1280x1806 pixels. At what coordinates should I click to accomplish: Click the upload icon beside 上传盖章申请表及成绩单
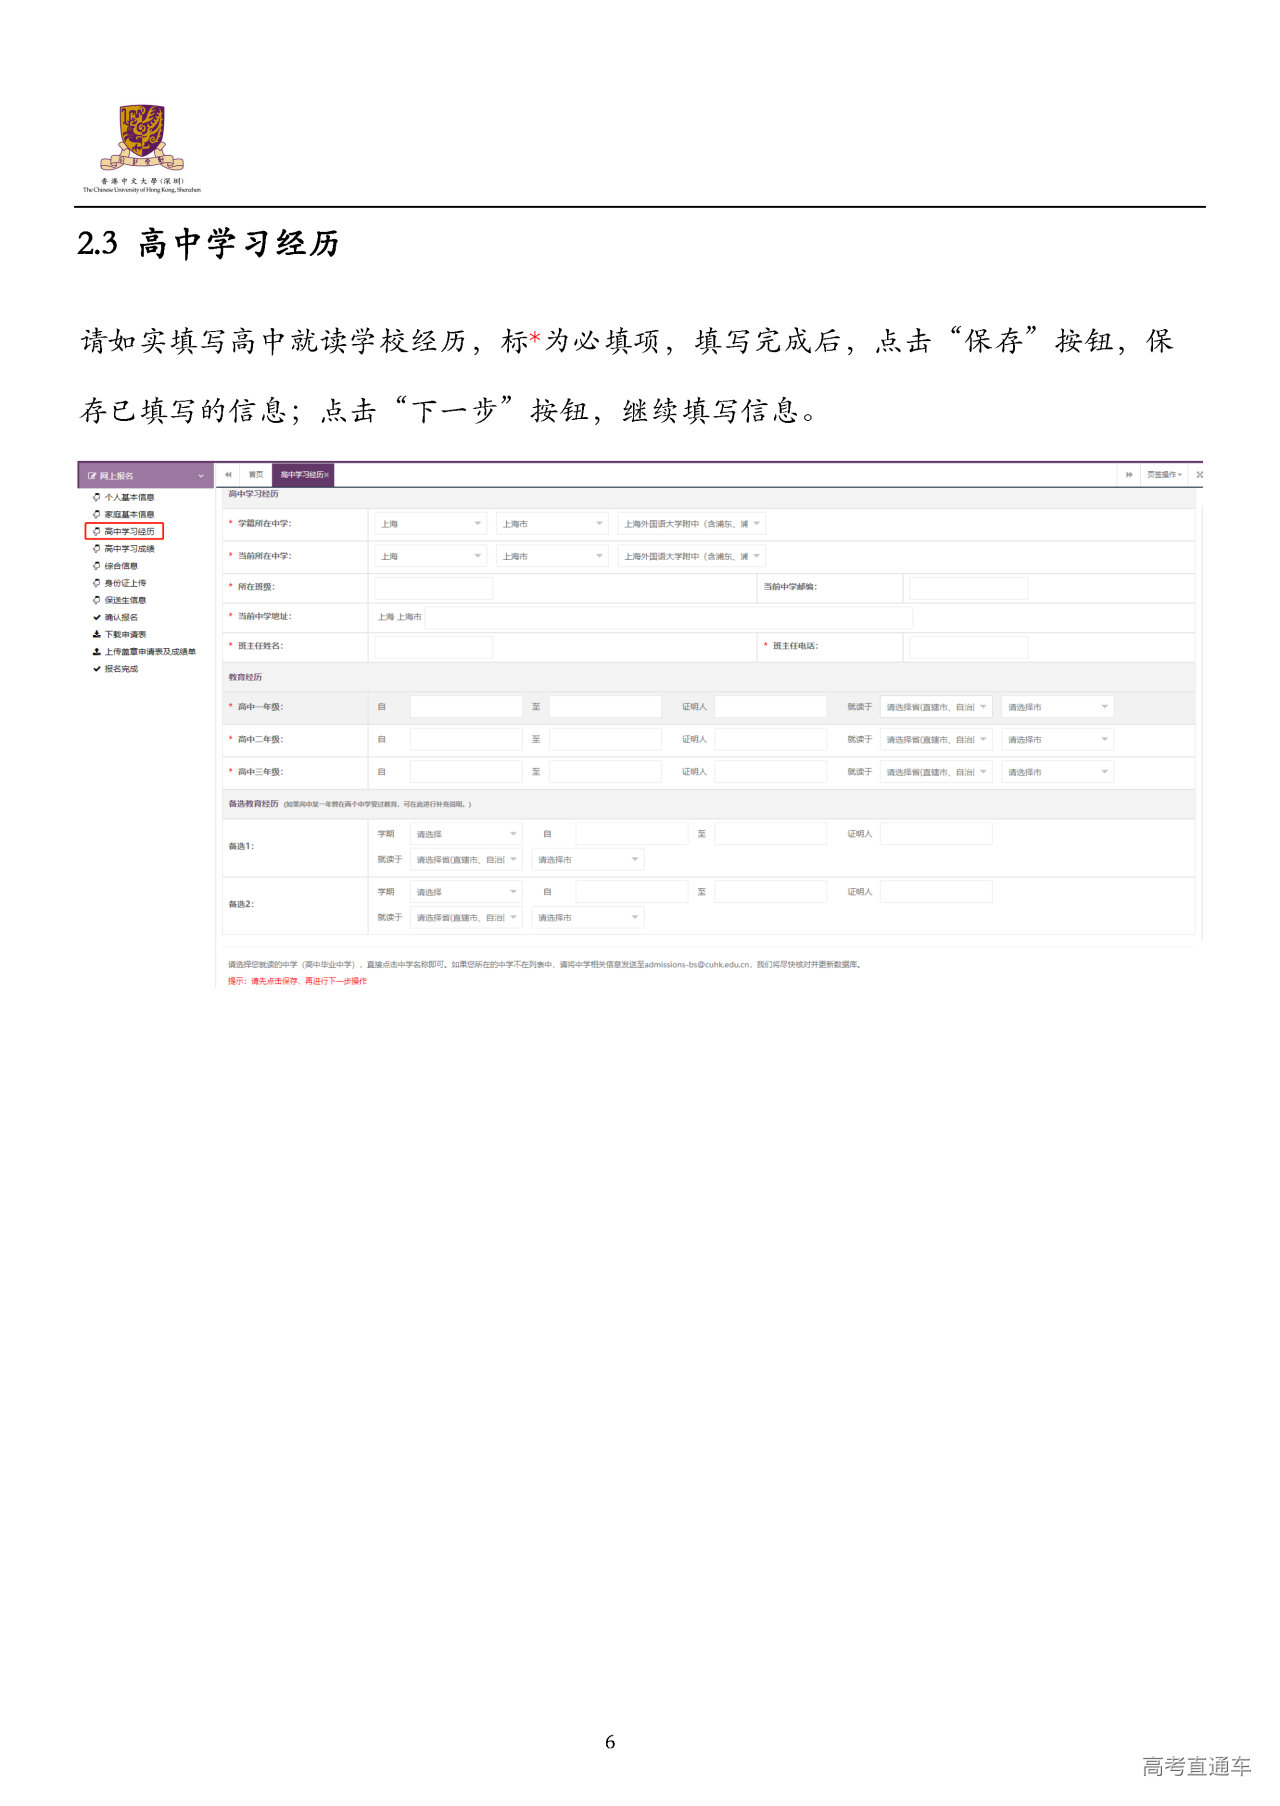click(x=97, y=652)
